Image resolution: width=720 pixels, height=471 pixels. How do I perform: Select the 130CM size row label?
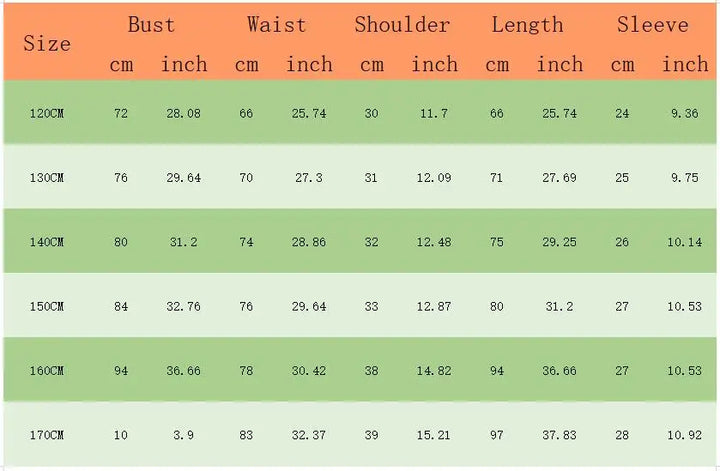tap(47, 178)
